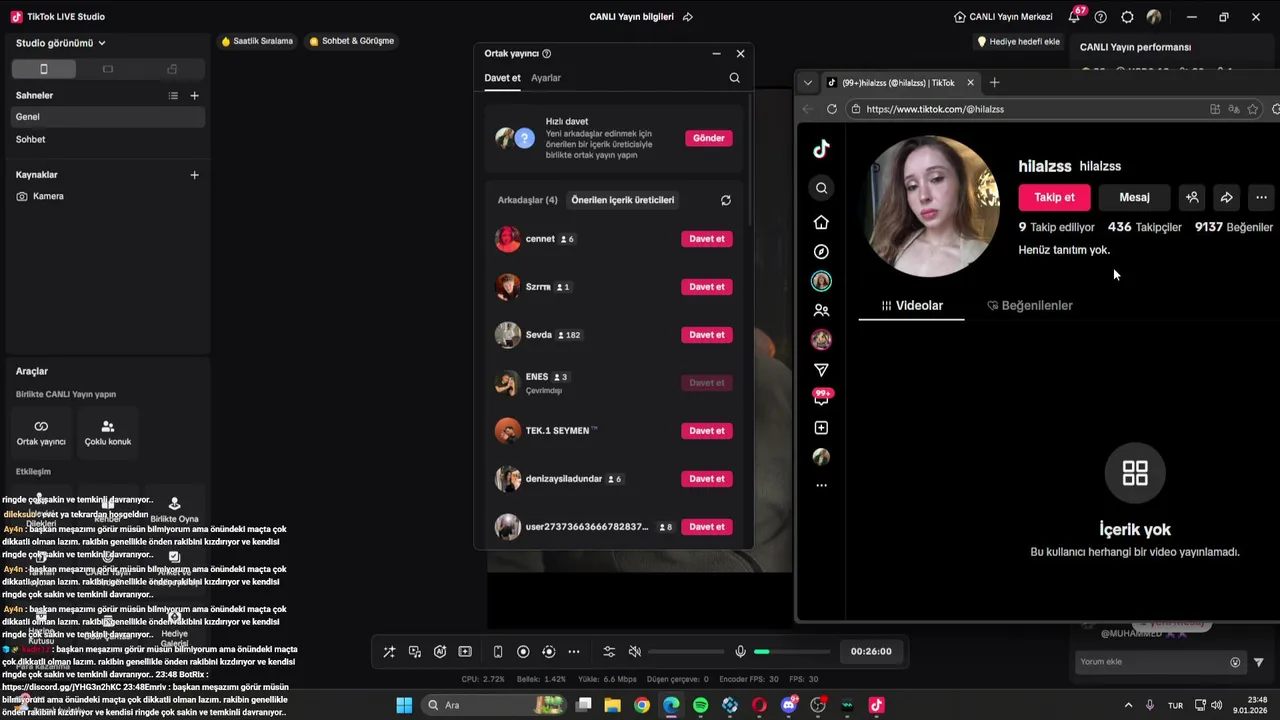Invite Sevda to co-host

click(707, 335)
